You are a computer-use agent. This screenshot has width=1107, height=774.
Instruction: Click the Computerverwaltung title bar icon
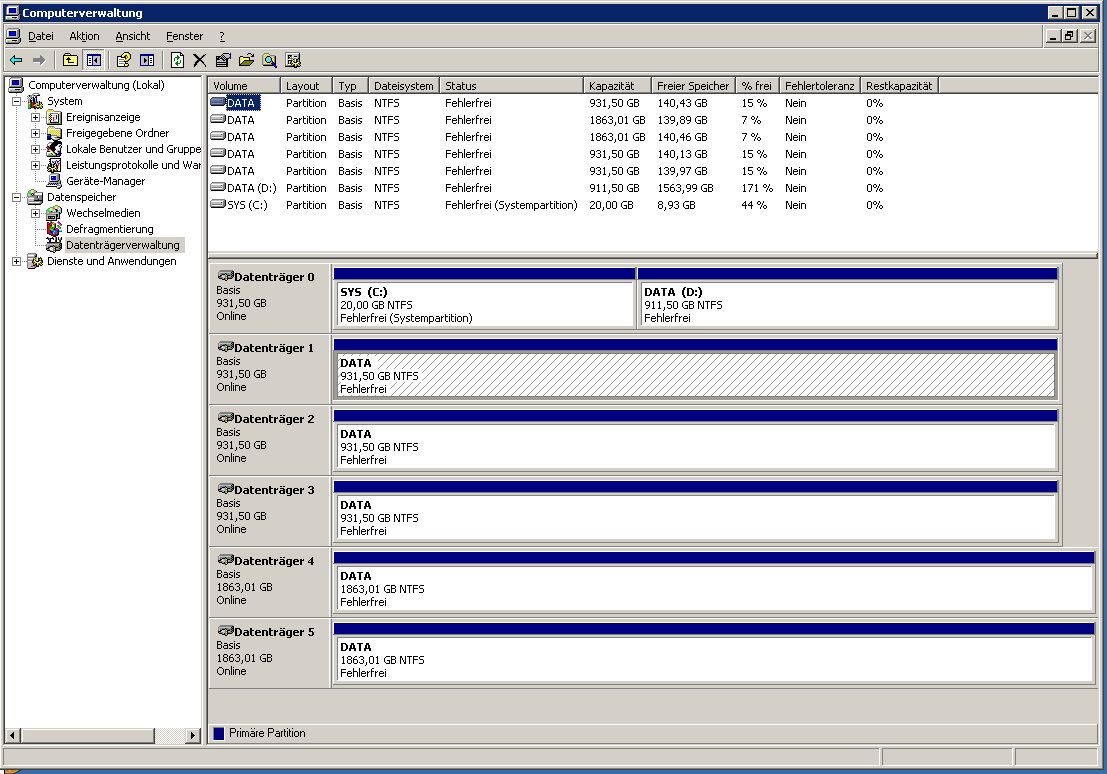point(12,13)
